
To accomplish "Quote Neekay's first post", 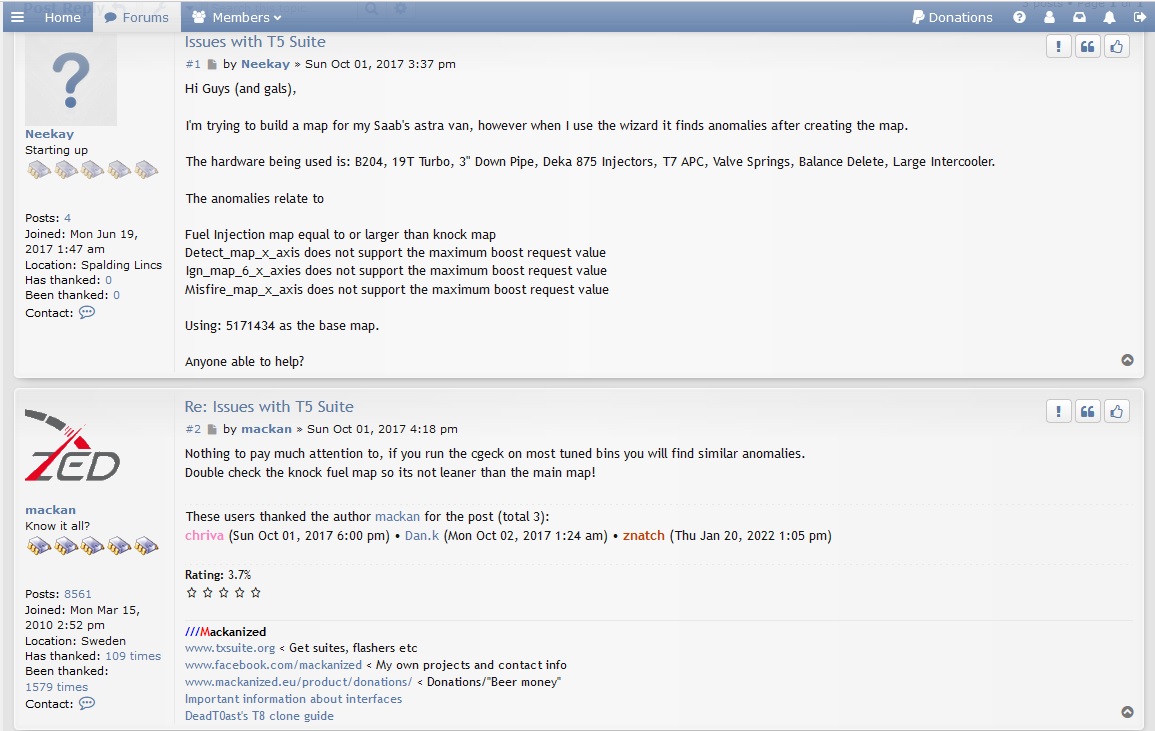I will pyautogui.click(x=1087, y=46).
